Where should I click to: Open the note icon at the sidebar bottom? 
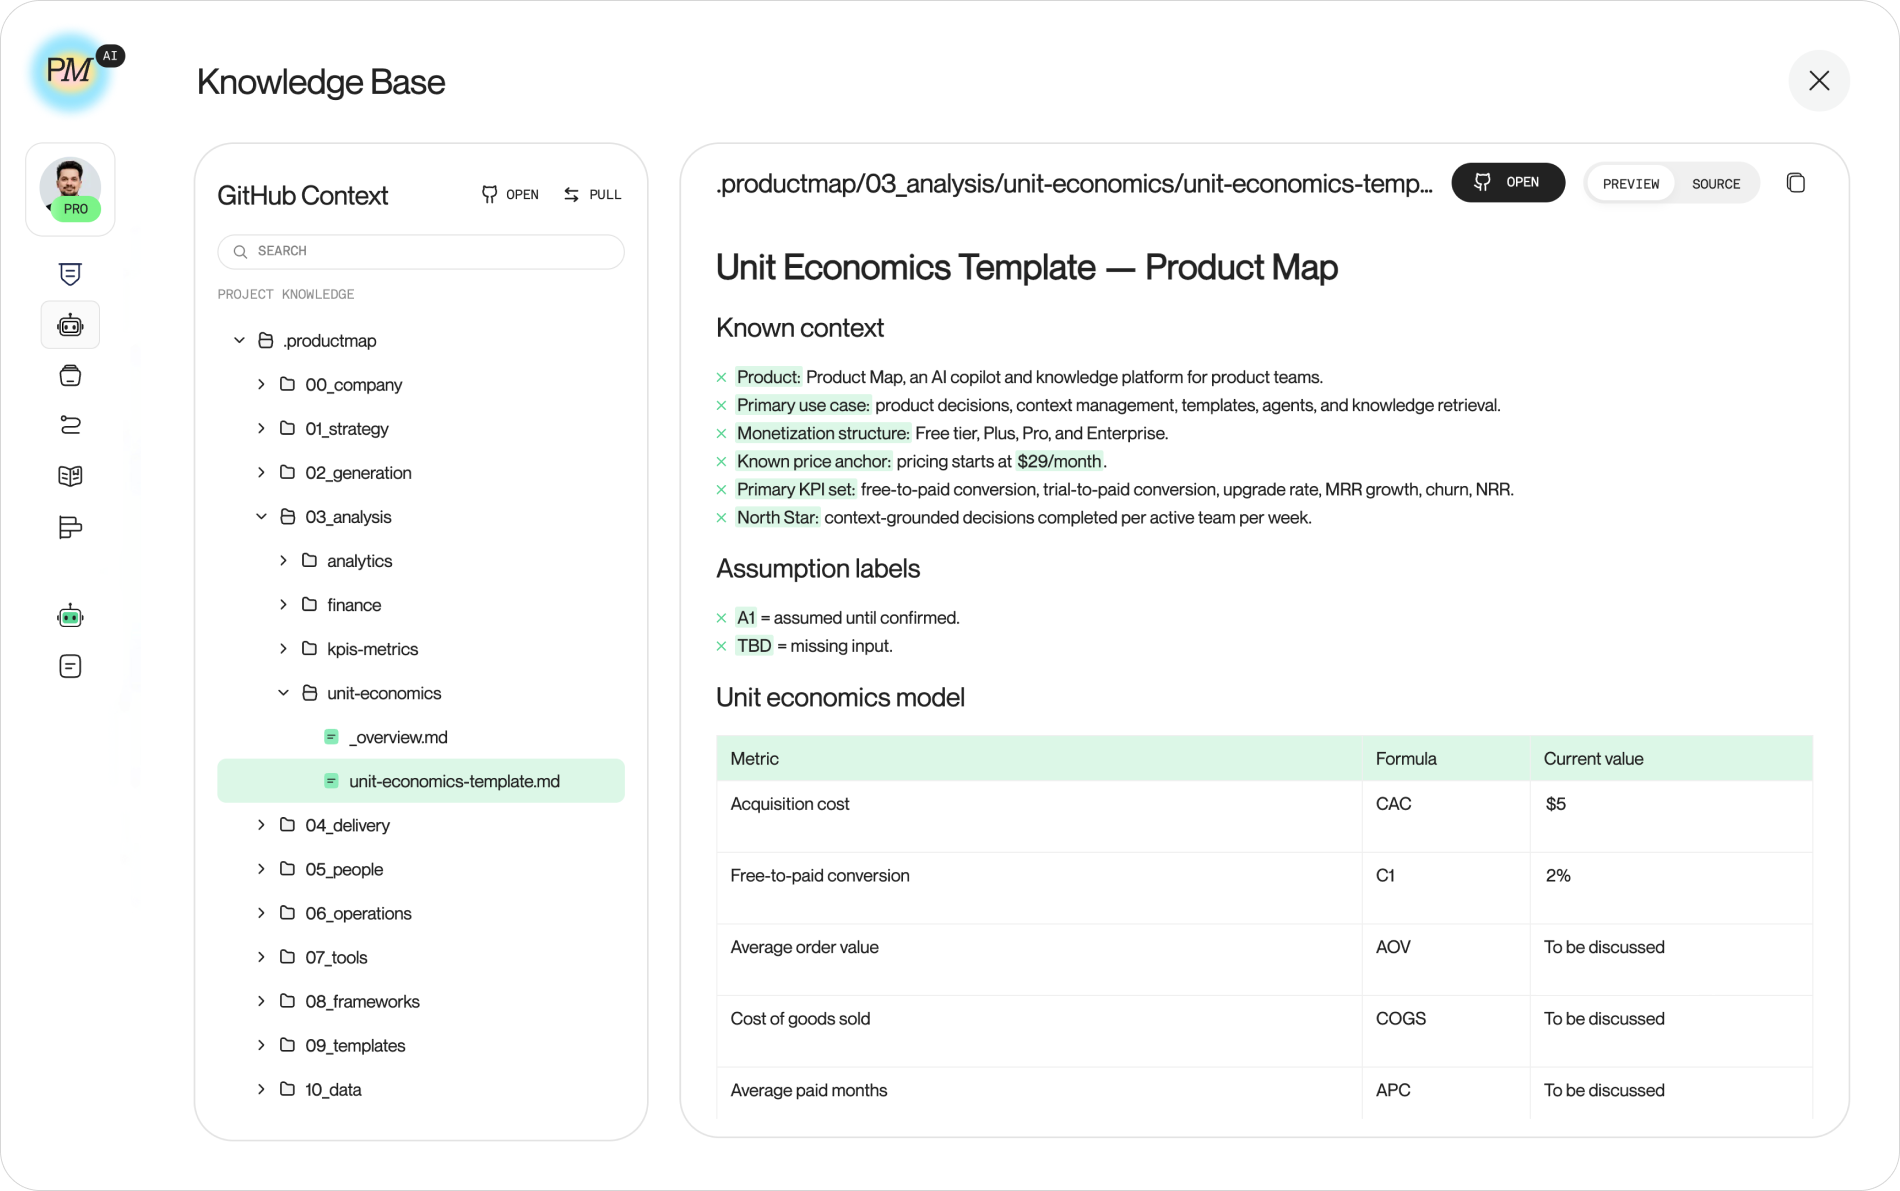pos(70,666)
